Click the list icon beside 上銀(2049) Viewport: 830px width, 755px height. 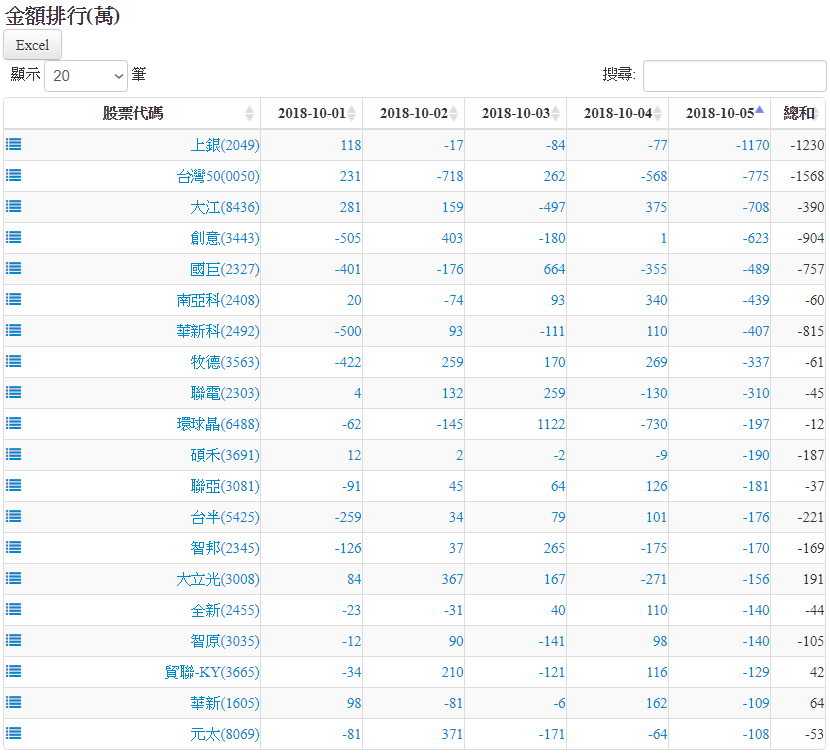pyautogui.click(x=14, y=144)
